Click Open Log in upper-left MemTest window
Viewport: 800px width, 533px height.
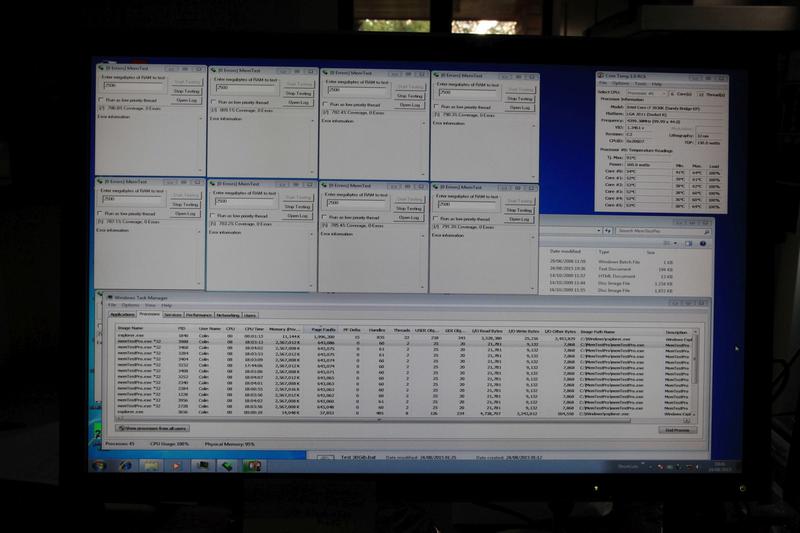tap(186, 100)
